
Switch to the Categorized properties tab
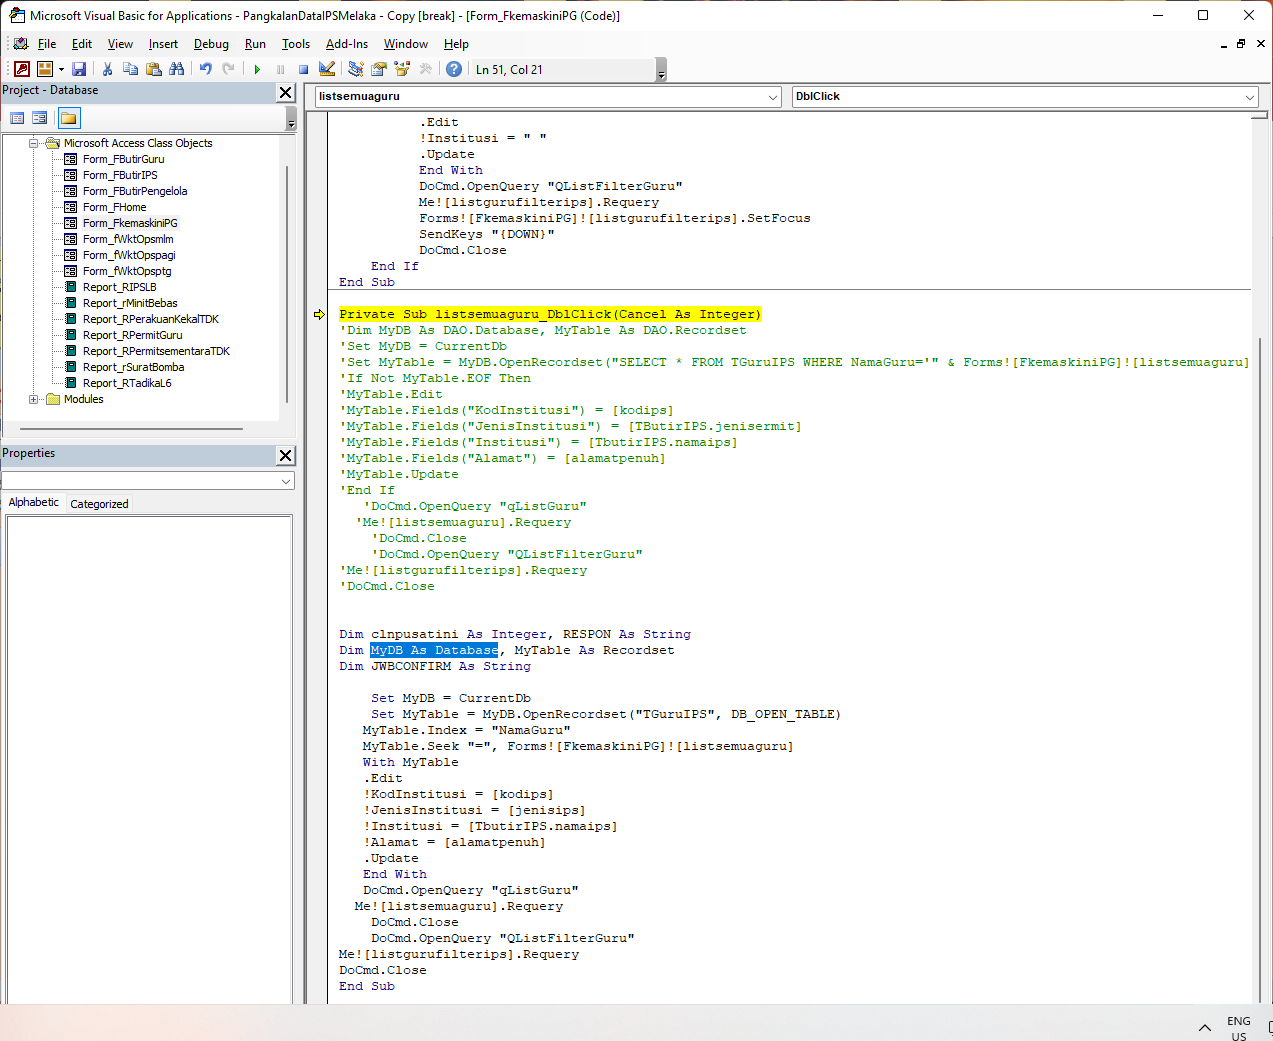[x=99, y=504]
